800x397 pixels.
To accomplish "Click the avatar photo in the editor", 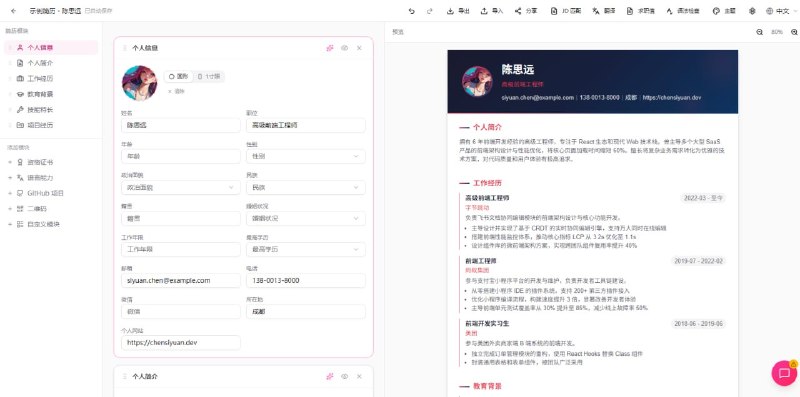I will (x=139, y=83).
